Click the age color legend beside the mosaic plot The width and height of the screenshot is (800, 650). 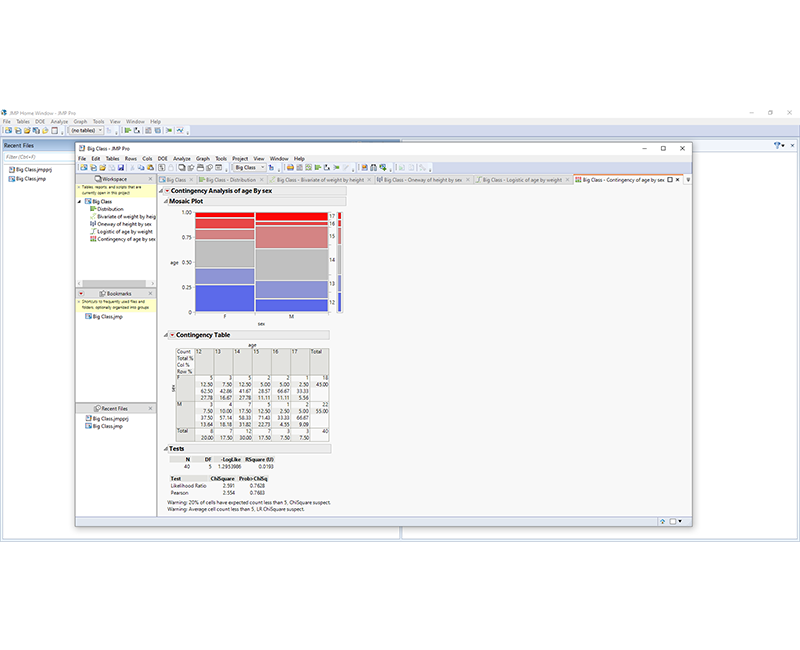pyautogui.click(x=340, y=255)
